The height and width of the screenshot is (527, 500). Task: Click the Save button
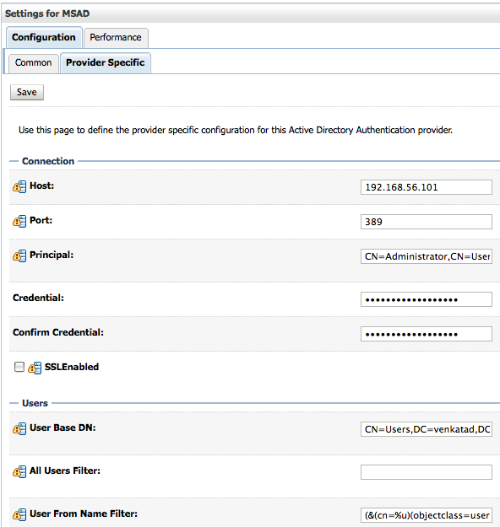click(x=27, y=92)
